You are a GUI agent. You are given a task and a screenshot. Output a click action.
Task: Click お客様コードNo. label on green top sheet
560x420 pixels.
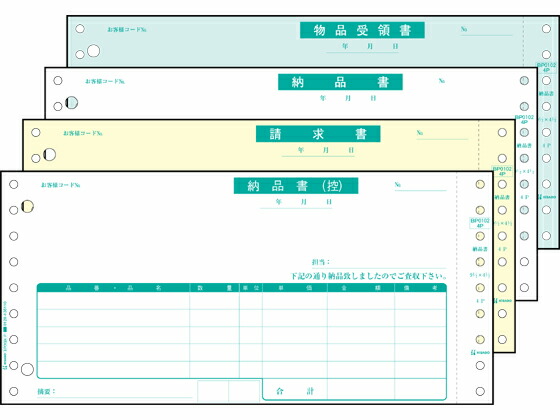pyautogui.click(x=127, y=29)
